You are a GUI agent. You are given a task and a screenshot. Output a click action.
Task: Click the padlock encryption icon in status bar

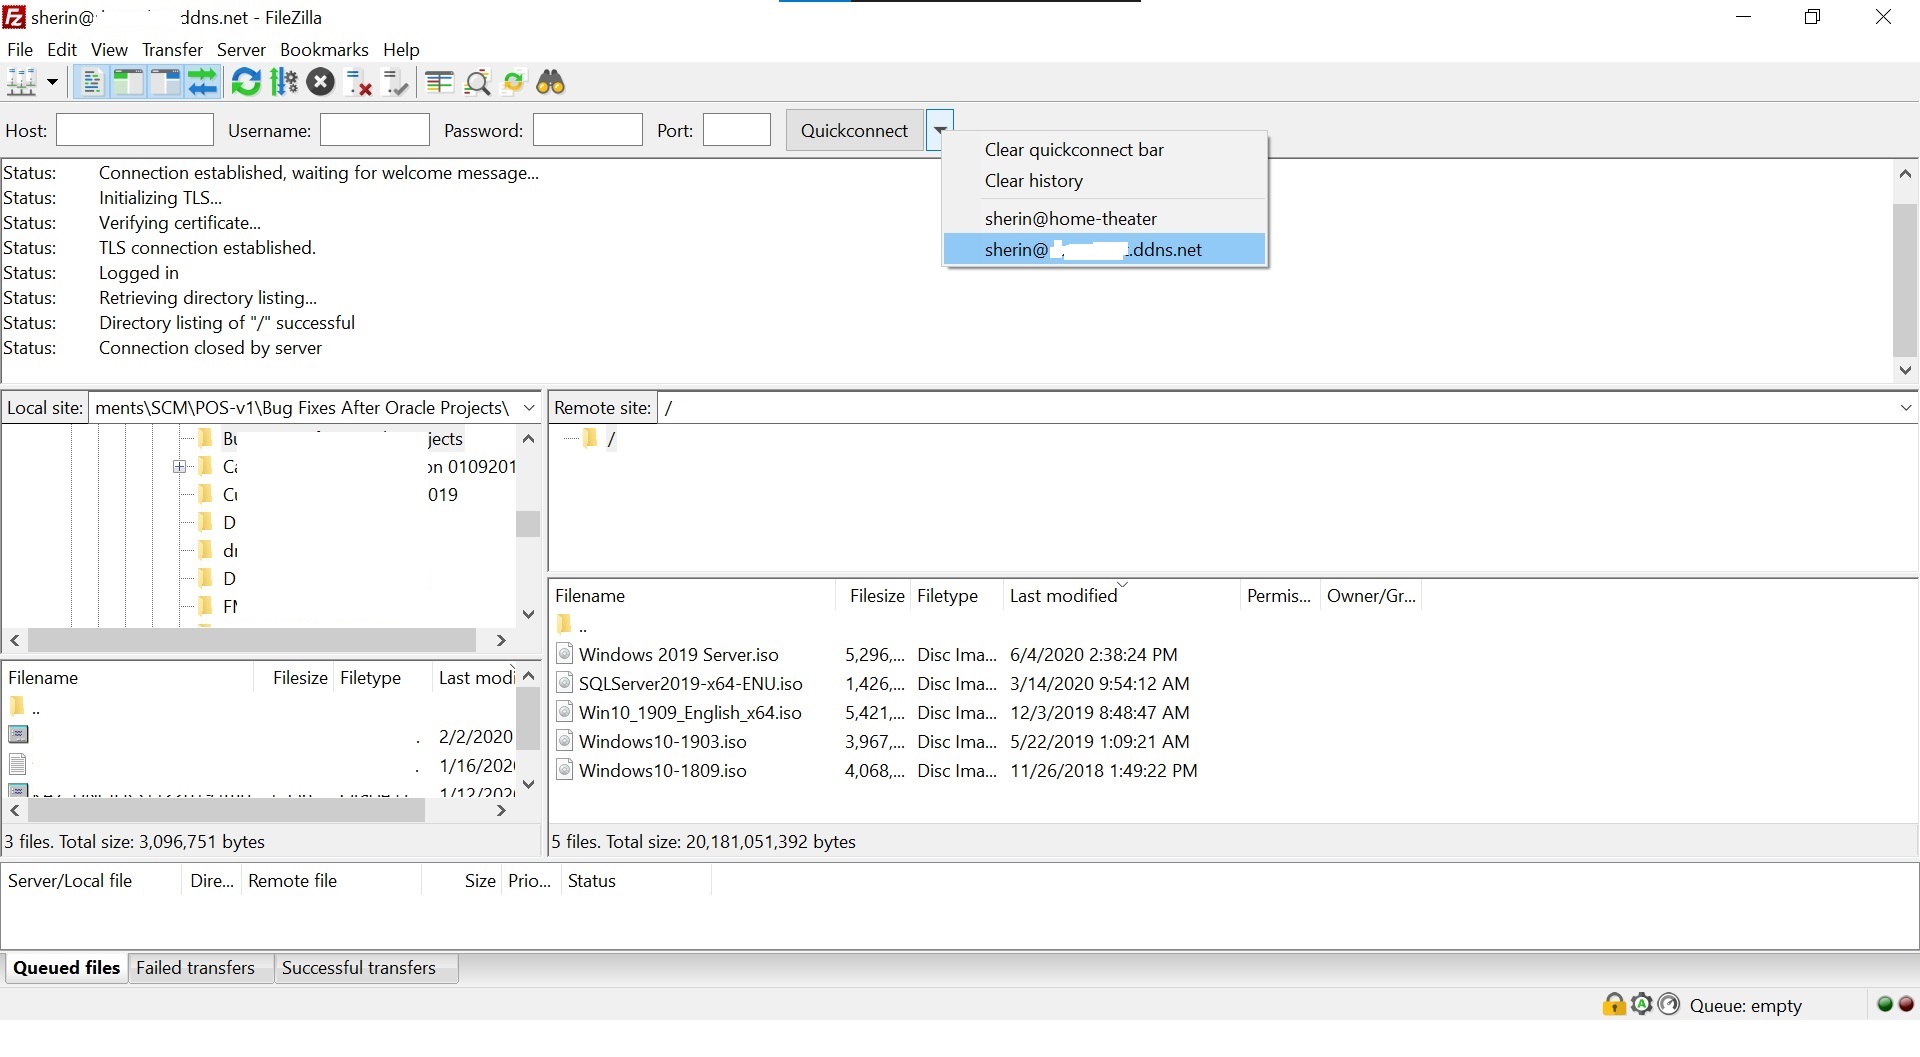click(1613, 1004)
